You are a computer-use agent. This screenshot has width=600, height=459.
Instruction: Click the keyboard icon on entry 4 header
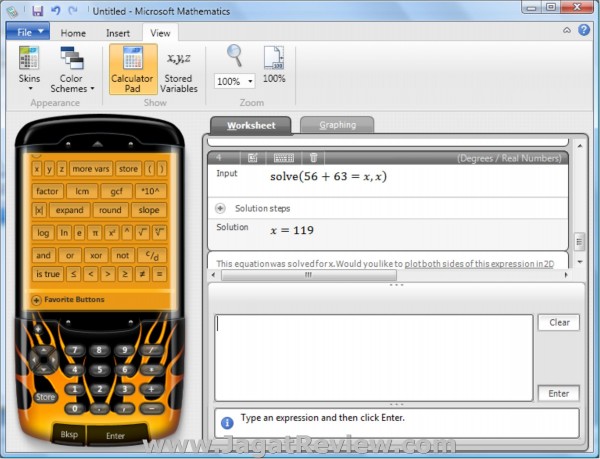284,158
